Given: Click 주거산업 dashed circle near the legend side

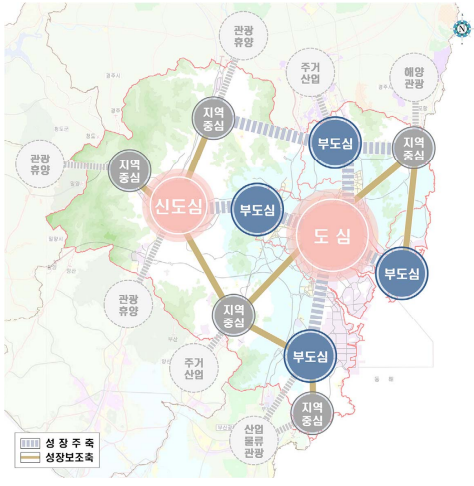Looking at the screenshot, I should 194,368.
